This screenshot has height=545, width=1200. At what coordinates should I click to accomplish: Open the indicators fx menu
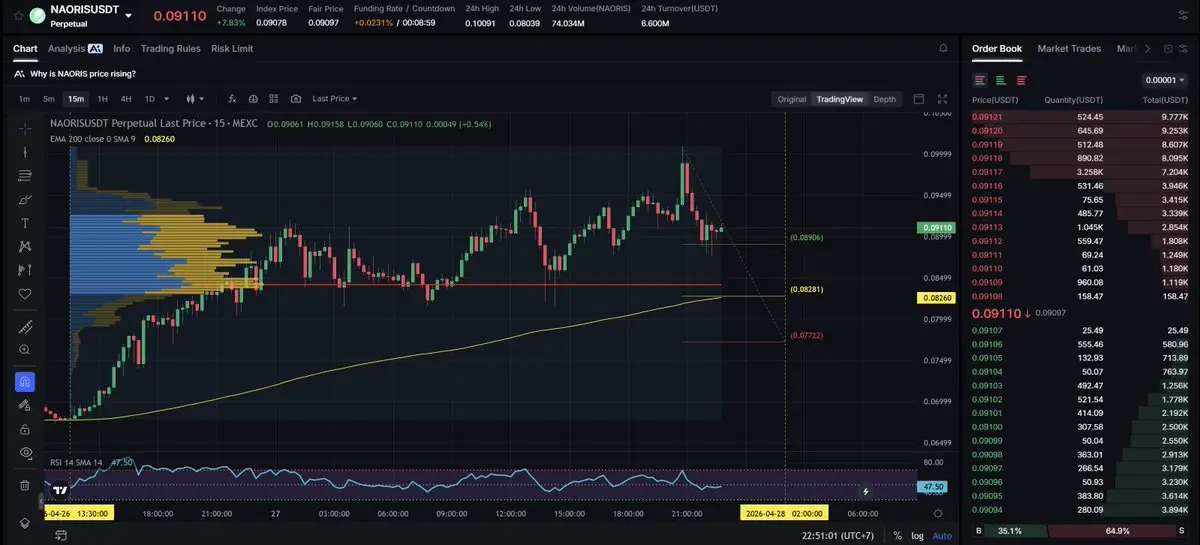tap(233, 99)
